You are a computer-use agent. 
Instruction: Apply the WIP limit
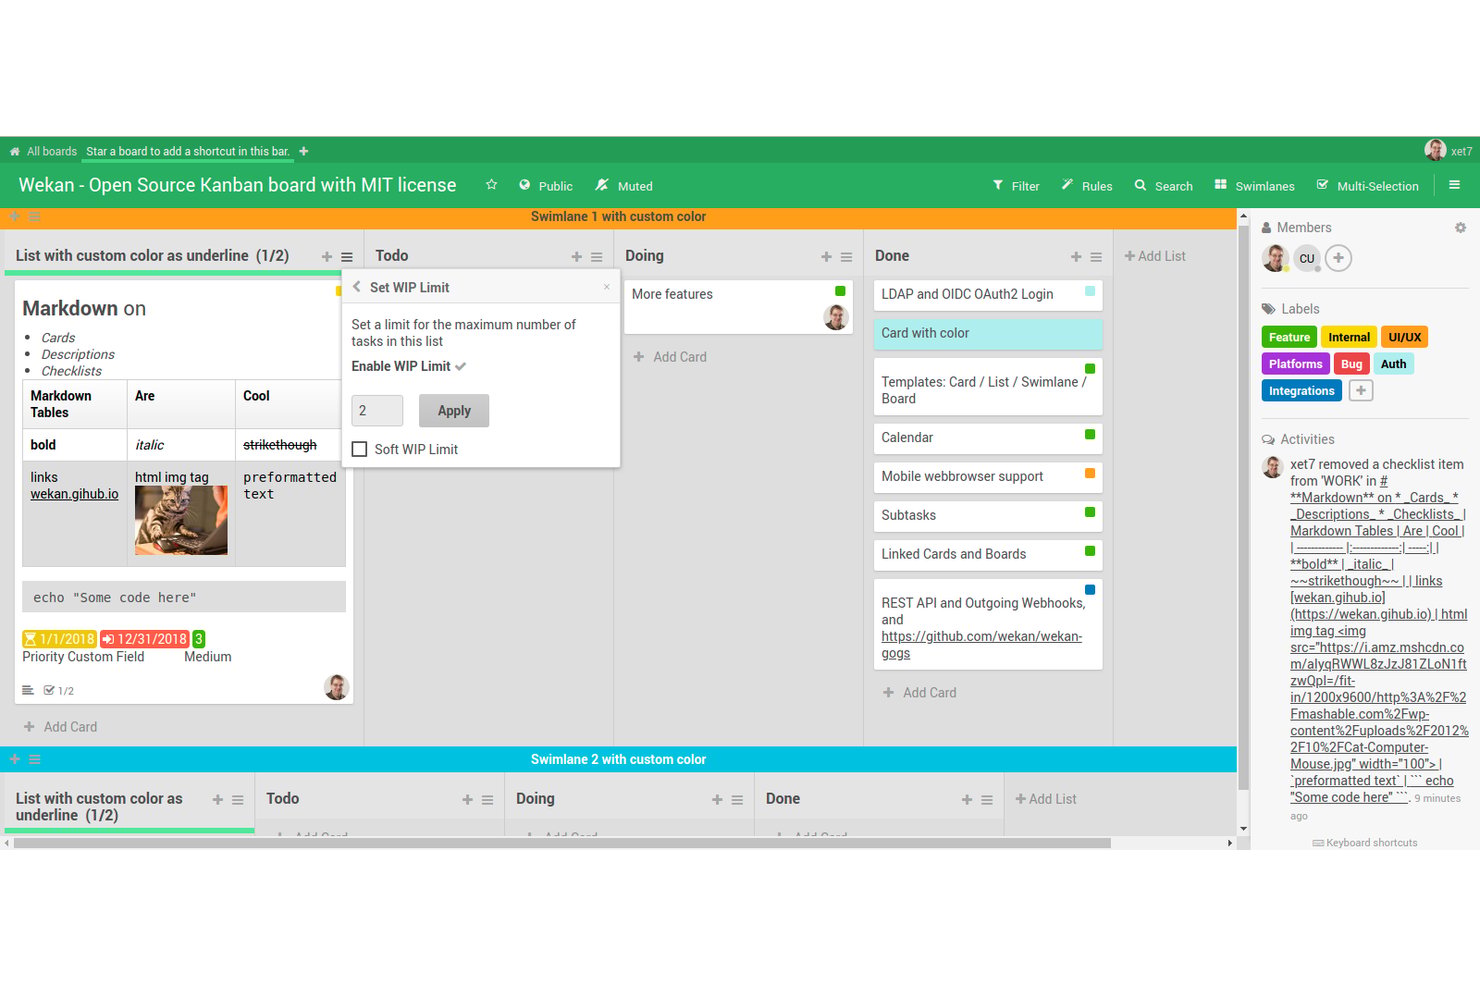coord(454,411)
